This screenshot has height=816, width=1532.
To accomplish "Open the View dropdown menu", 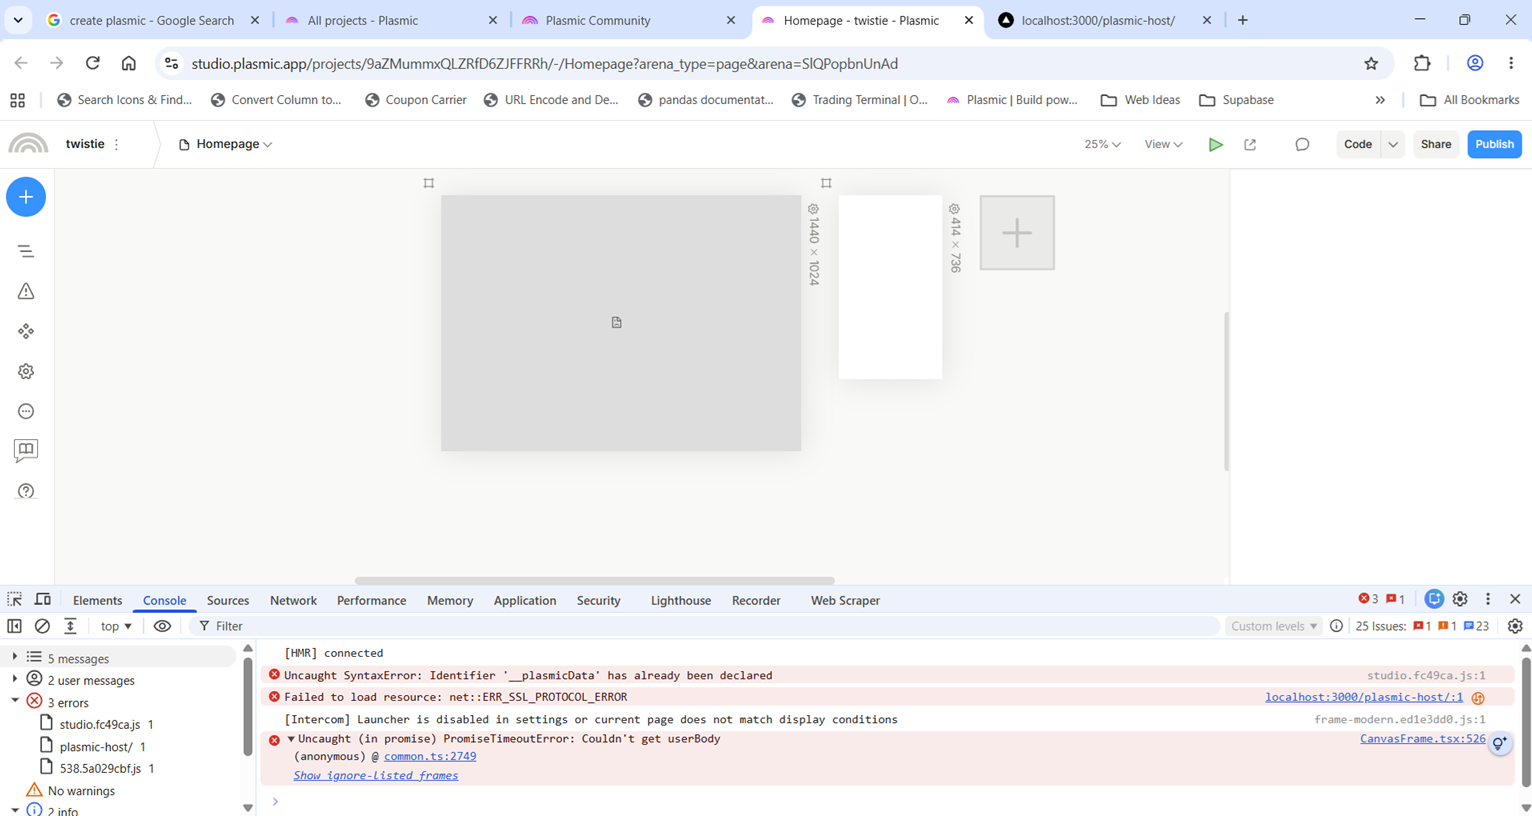I will click(1163, 144).
